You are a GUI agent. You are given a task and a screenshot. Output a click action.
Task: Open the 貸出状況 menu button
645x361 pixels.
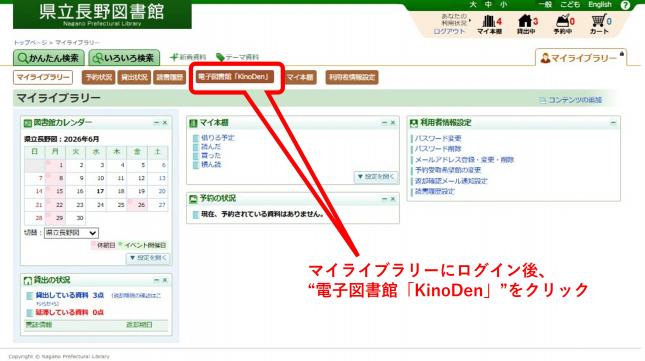coord(134,77)
